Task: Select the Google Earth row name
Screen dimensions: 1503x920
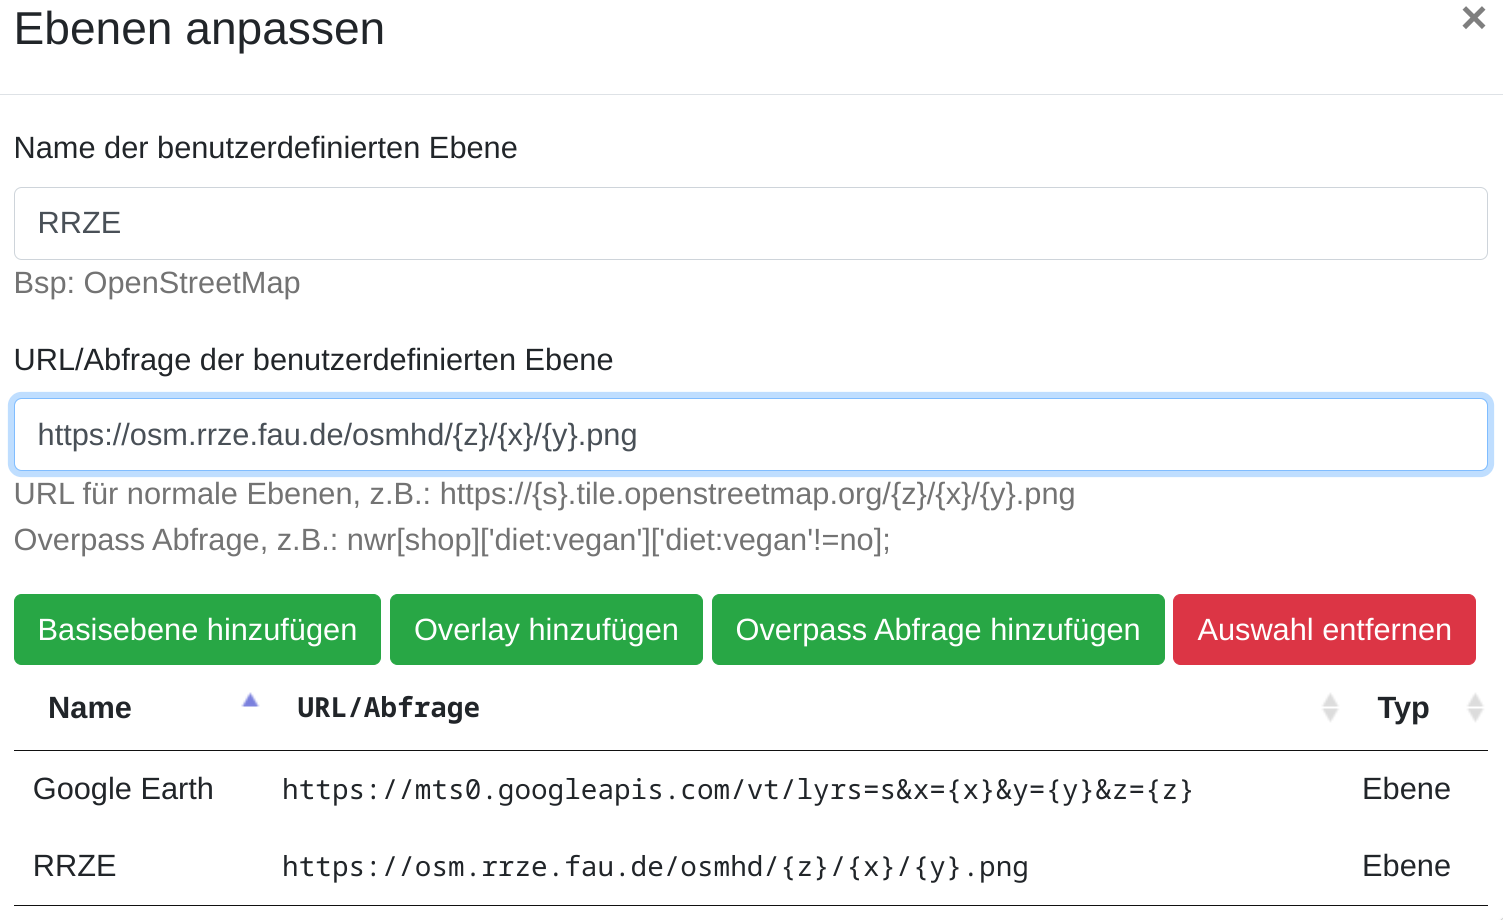Action: pos(123,789)
